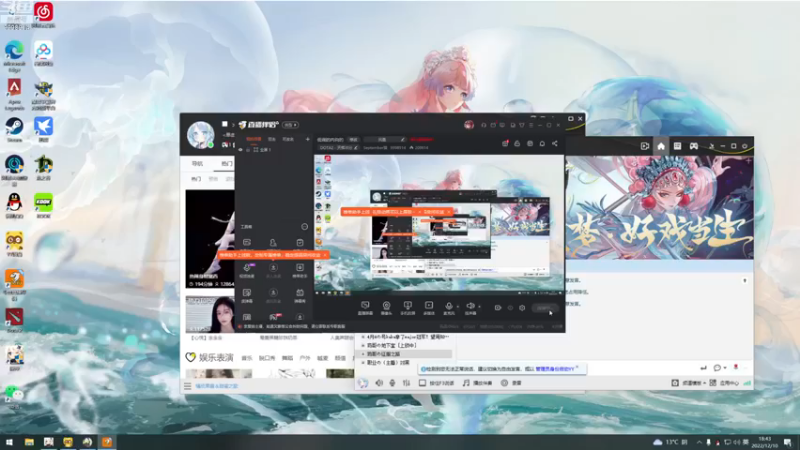This screenshot has width=800, height=450.
Task: Toggle hold-F2-to-talk checkbox in YY bar
Action: pos(422,383)
